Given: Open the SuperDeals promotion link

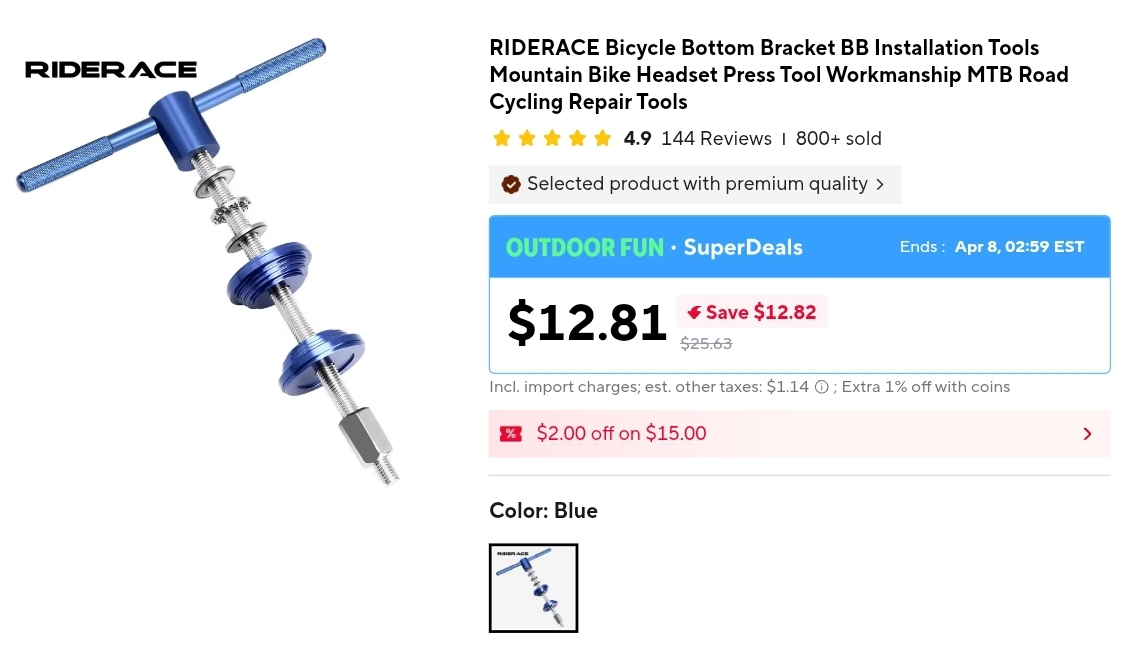Looking at the screenshot, I should coord(743,248).
